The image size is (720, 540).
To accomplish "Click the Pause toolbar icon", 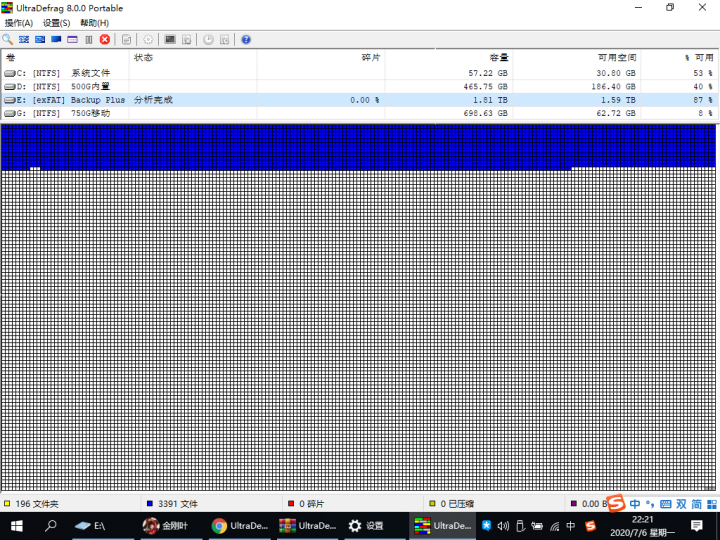I will [89, 39].
